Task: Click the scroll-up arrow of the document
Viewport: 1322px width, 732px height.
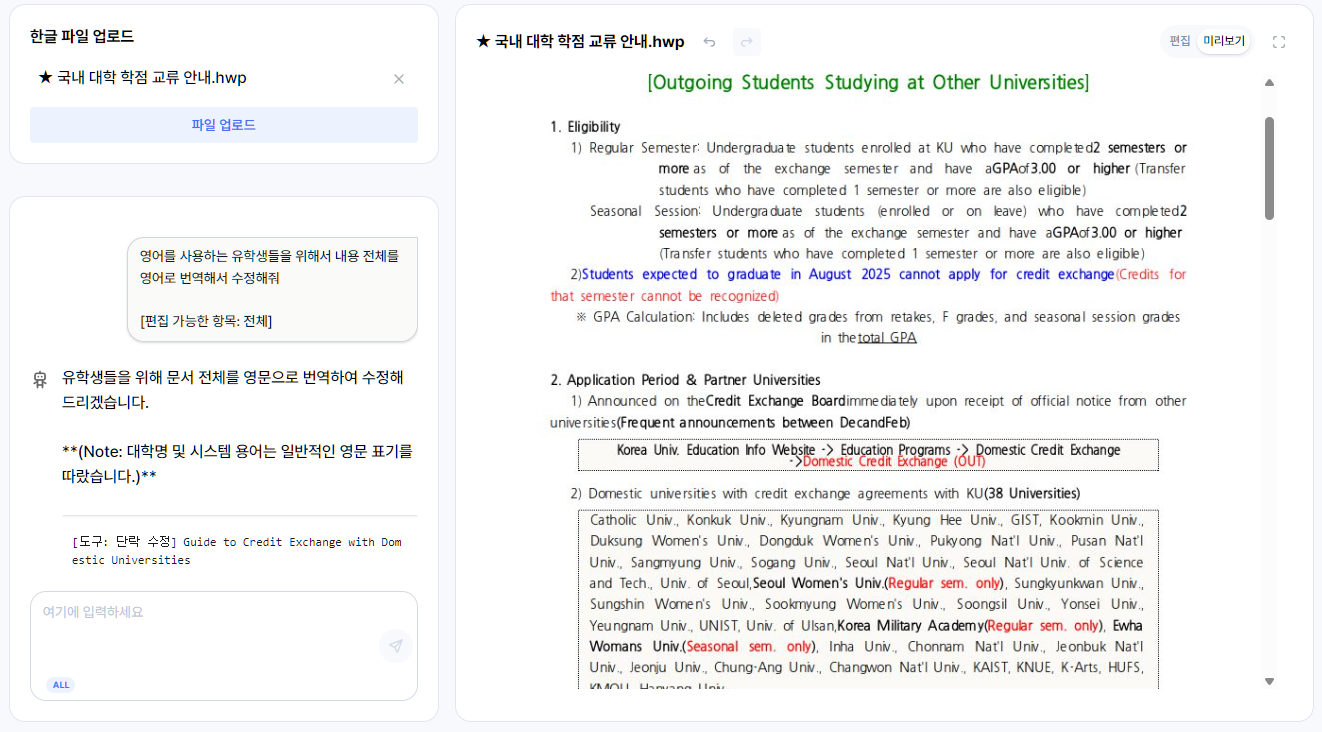Action: click(1269, 83)
